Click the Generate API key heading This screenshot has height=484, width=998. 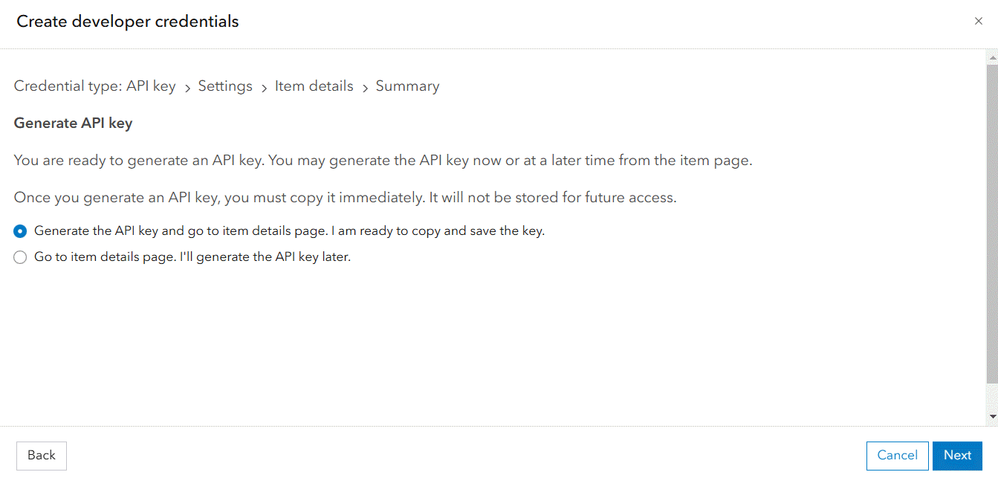click(x=73, y=123)
